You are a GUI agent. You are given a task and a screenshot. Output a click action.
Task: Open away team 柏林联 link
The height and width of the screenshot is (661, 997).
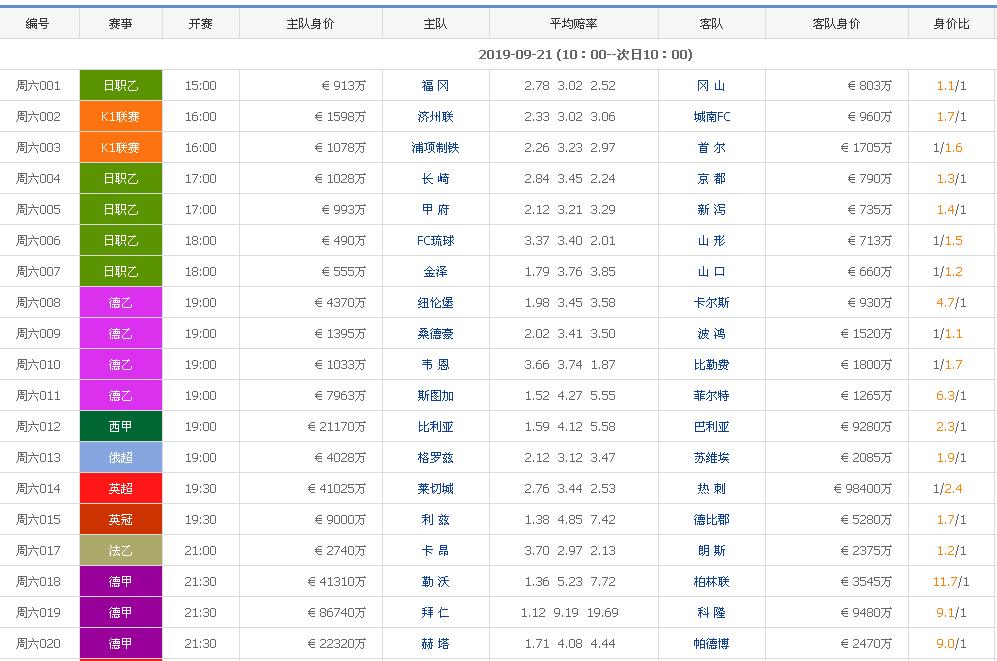(711, 582)
